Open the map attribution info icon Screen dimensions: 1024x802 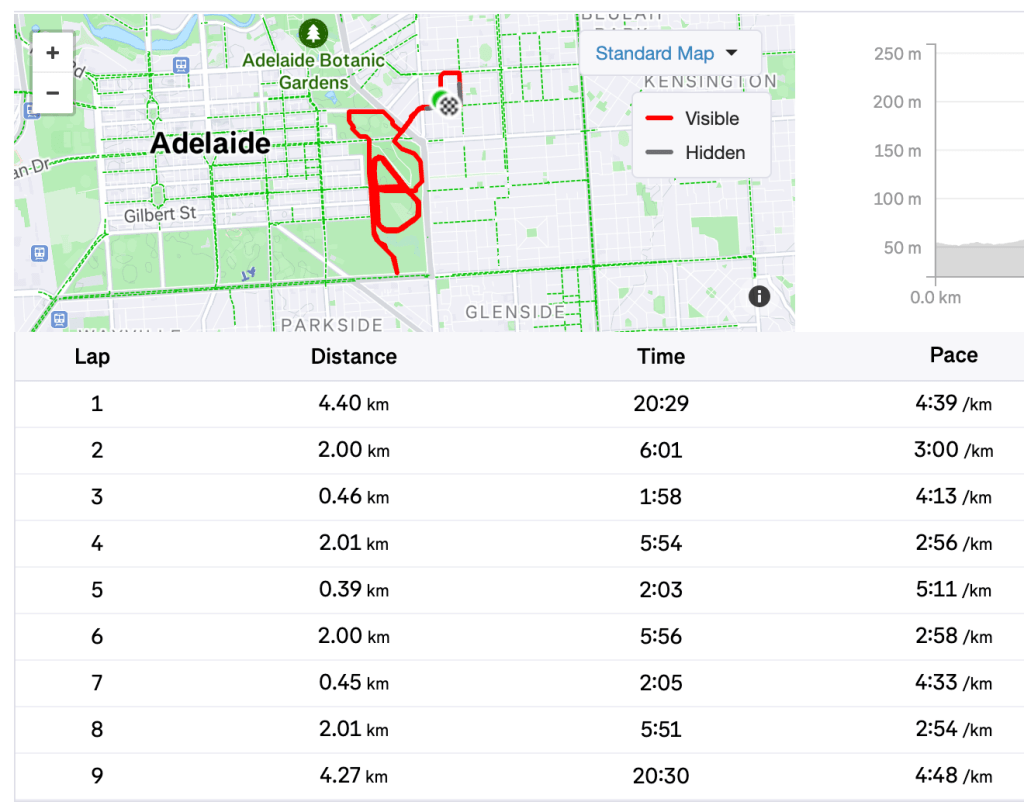pos(759,296)
